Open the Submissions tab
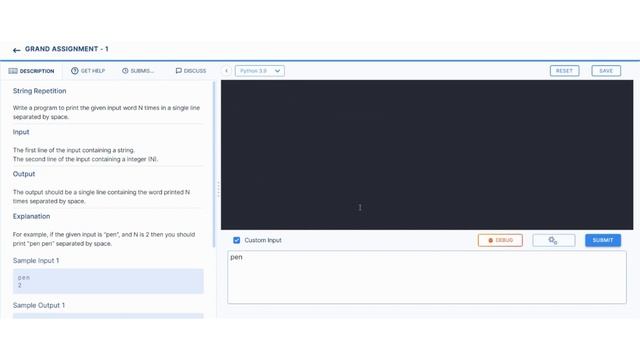The image size is (640, 360). 138,71
